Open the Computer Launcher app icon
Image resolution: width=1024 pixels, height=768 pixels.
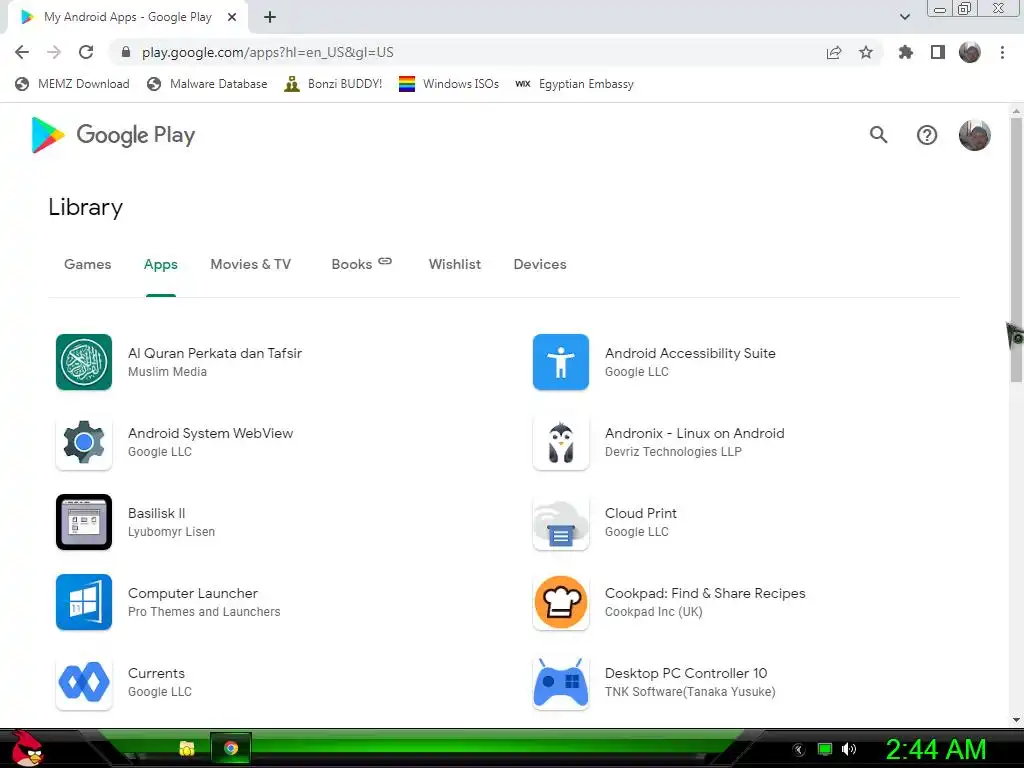[x=84, y=602]
